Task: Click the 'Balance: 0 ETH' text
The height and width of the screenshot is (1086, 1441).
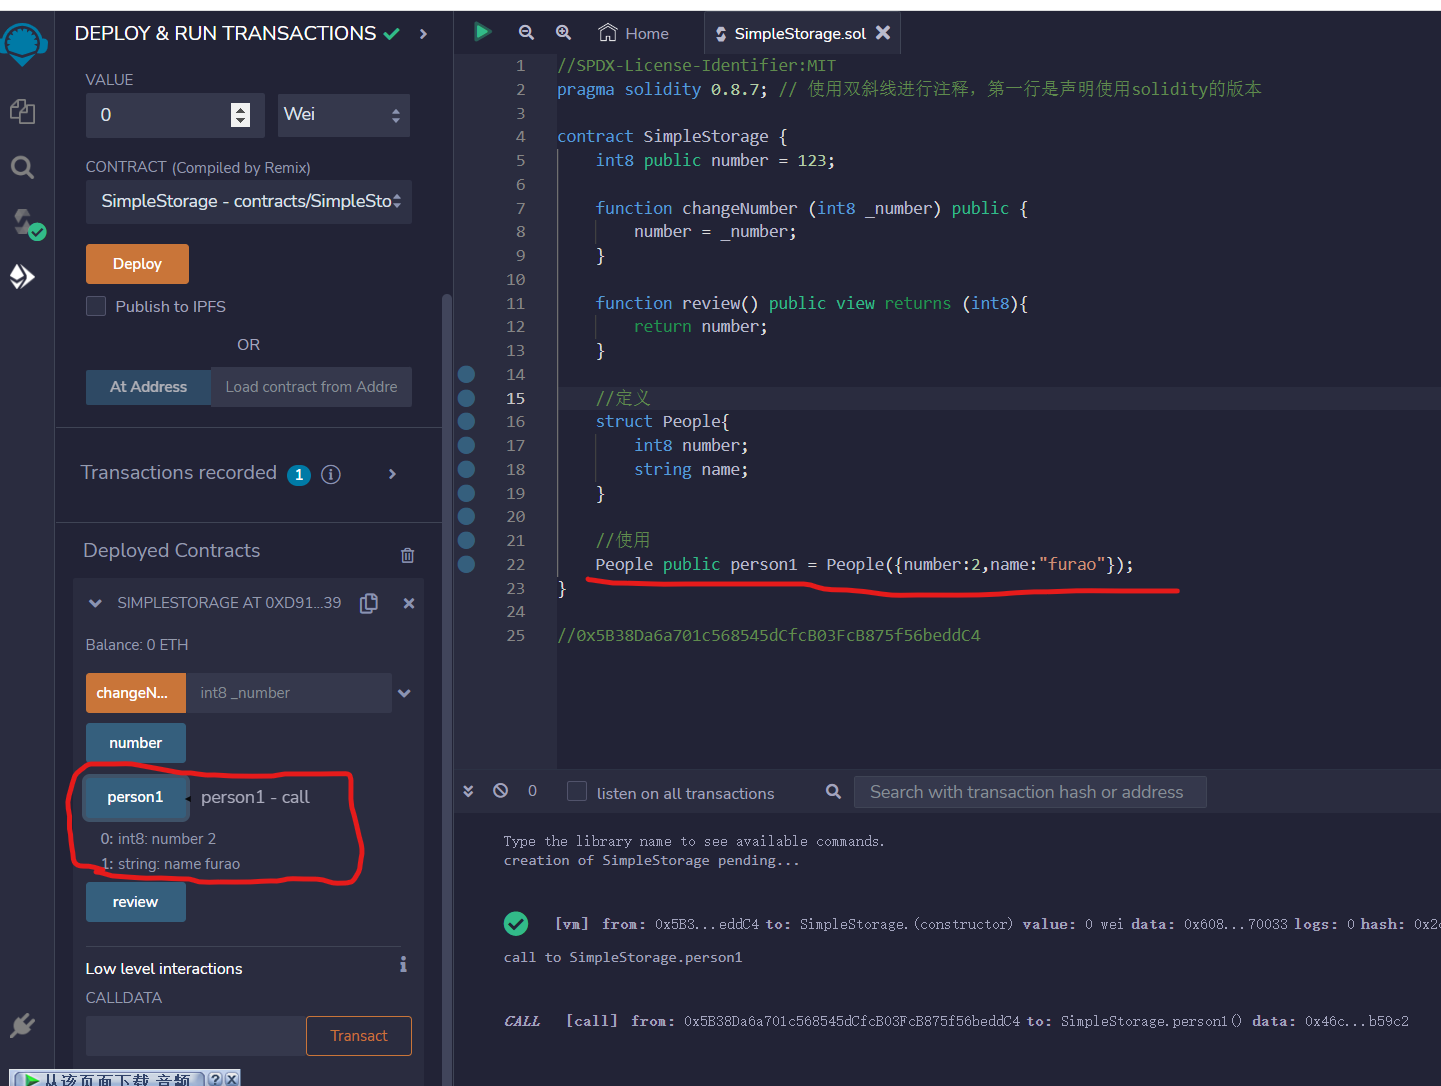Action: 137,645
